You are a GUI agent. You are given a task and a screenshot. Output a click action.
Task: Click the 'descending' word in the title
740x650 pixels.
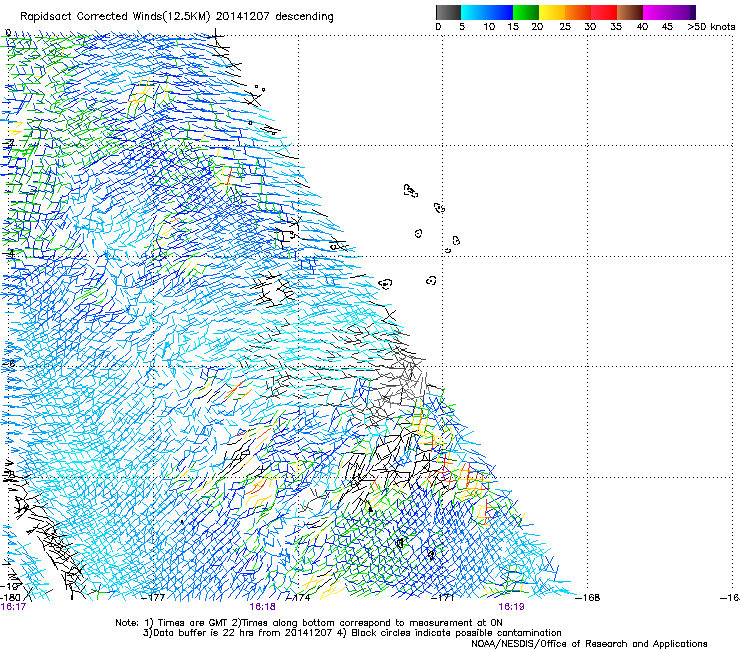[x=304, y=17]
